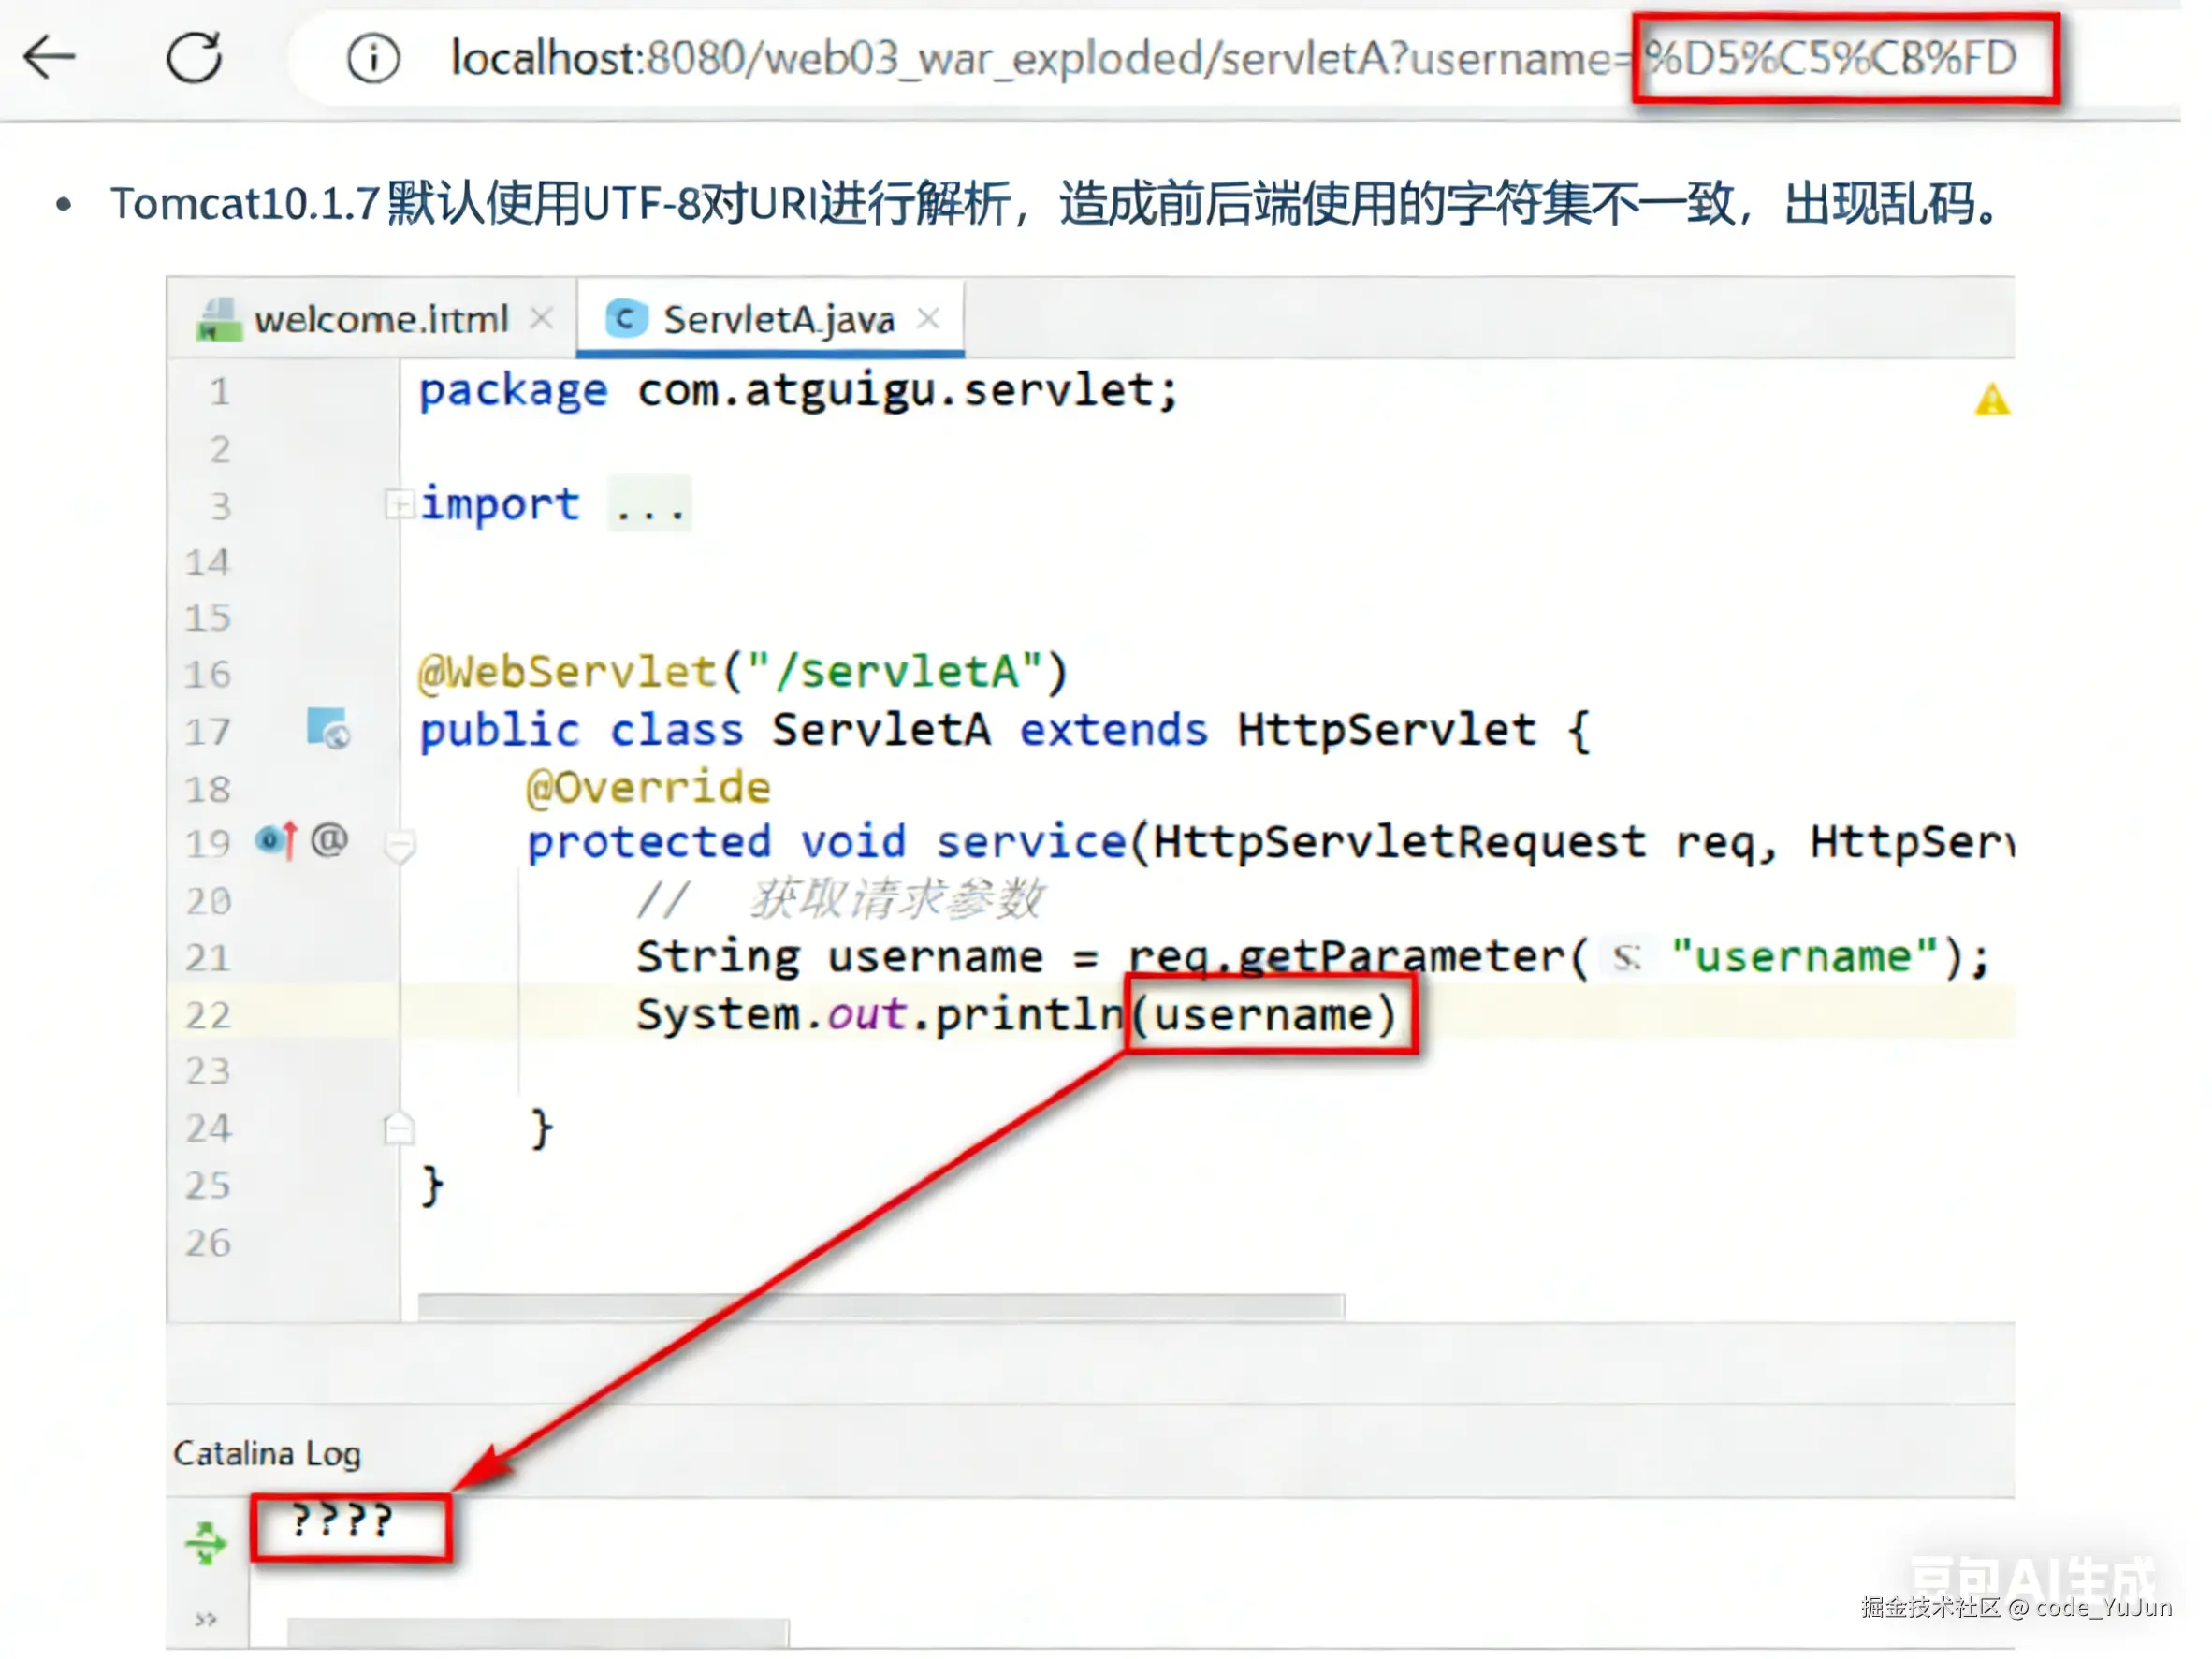The width and height of the screenshot is (2212, 1659).
Task: Click the ServletA.java class file icon
Action: [626, 320]
